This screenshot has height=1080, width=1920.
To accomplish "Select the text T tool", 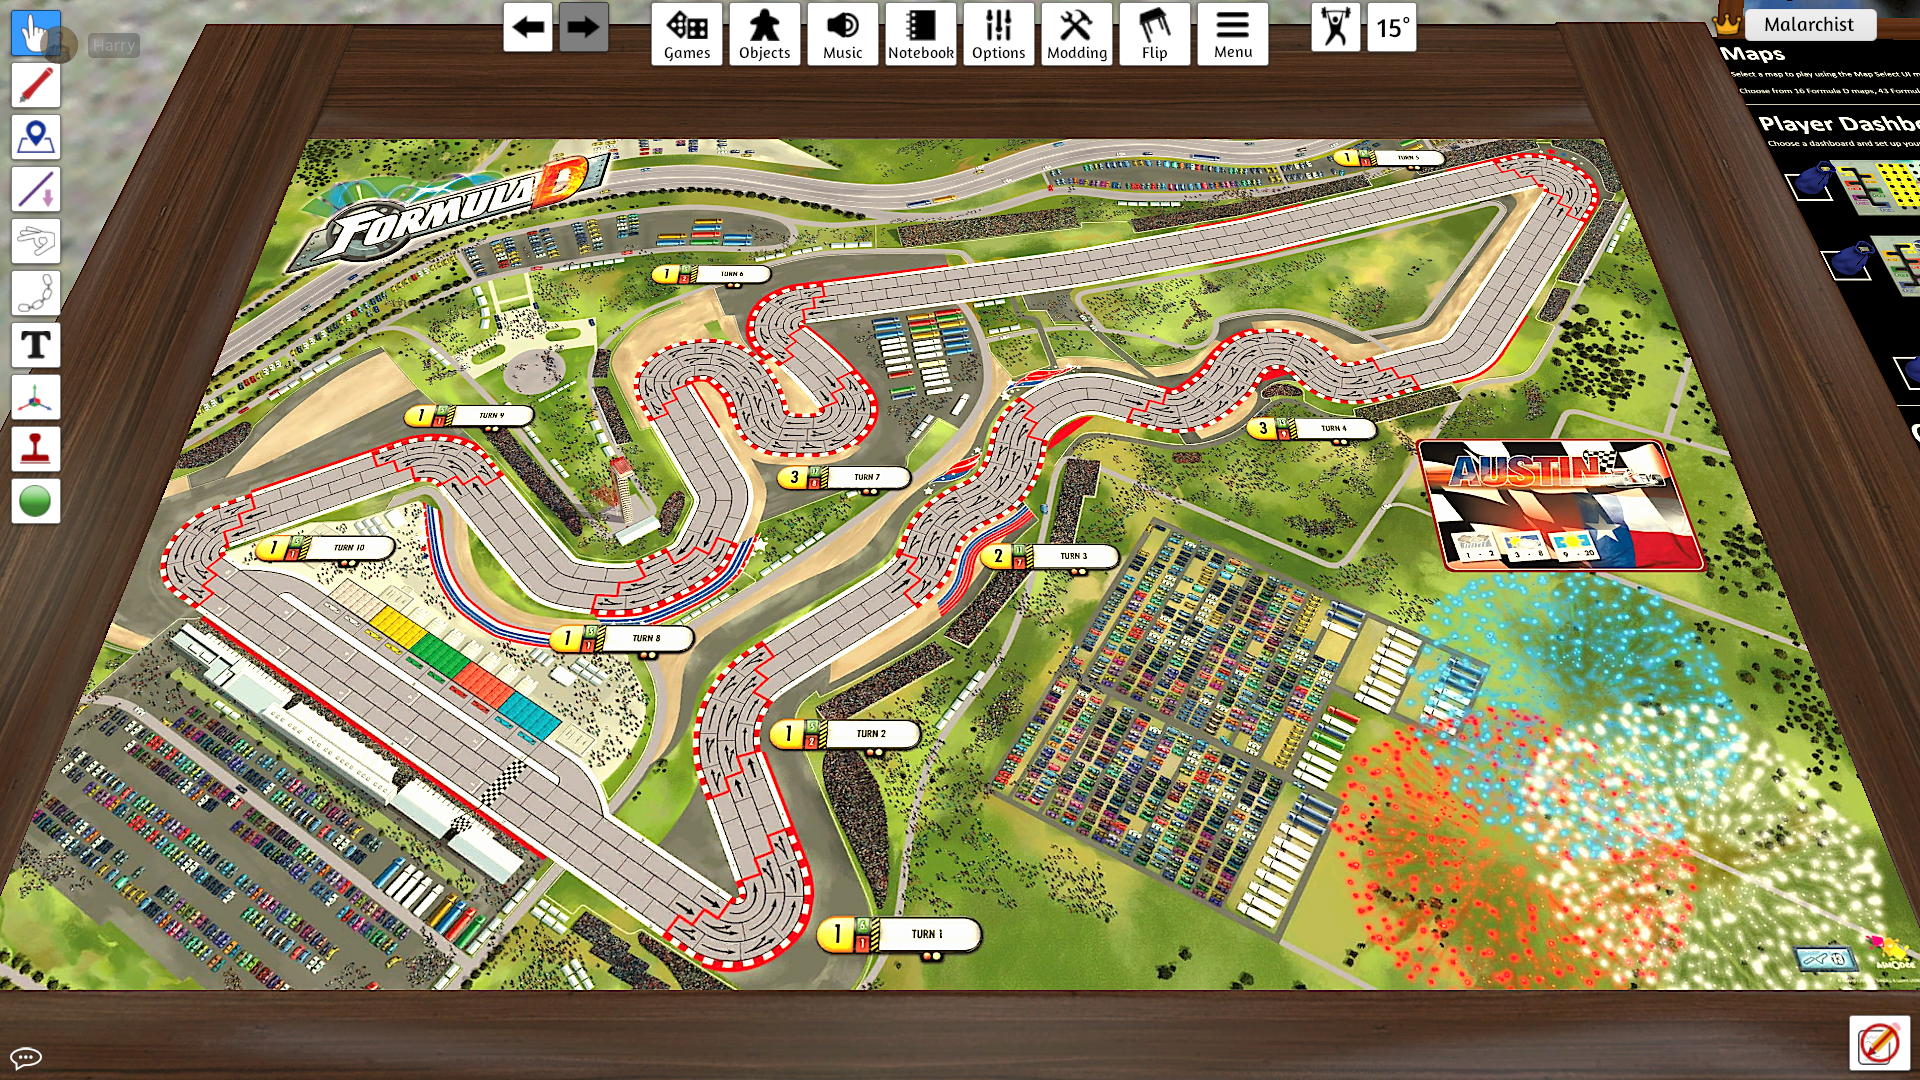I will pyautogui.click(x=35, y=345).
